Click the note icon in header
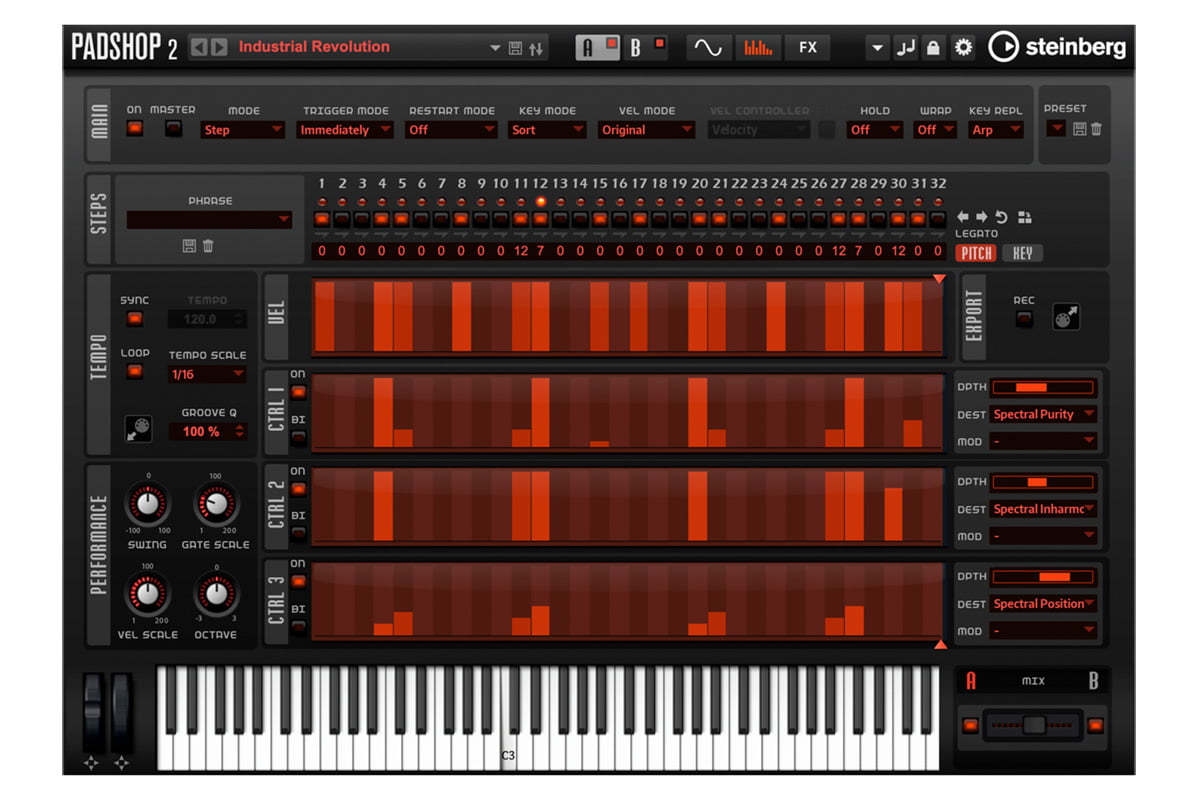This screenshot has height=800, width=1200. 905,47
